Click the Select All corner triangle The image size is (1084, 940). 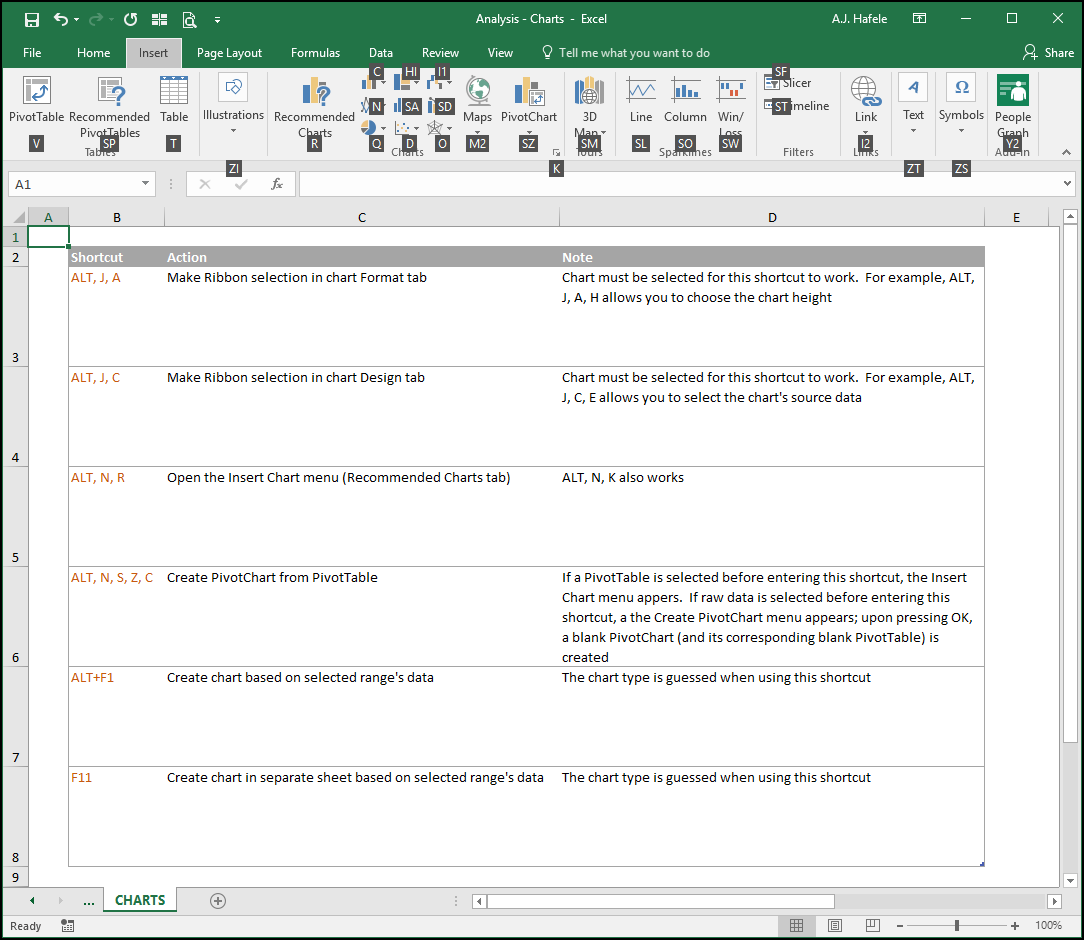[17, 217]
